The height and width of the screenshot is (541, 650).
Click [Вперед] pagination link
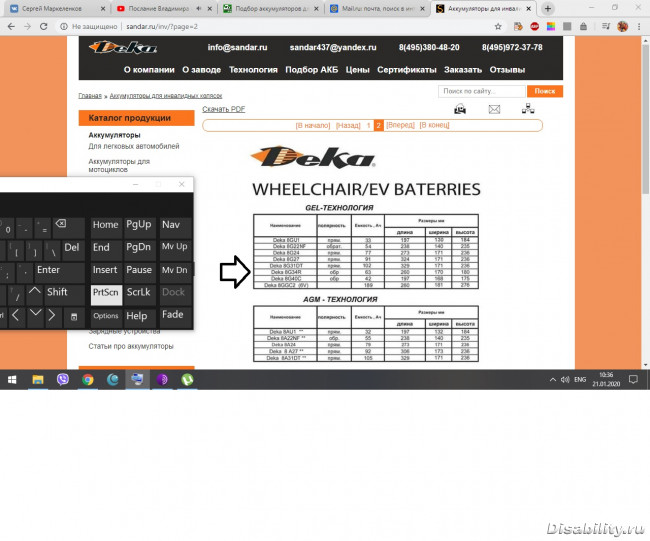pos(400,125)
